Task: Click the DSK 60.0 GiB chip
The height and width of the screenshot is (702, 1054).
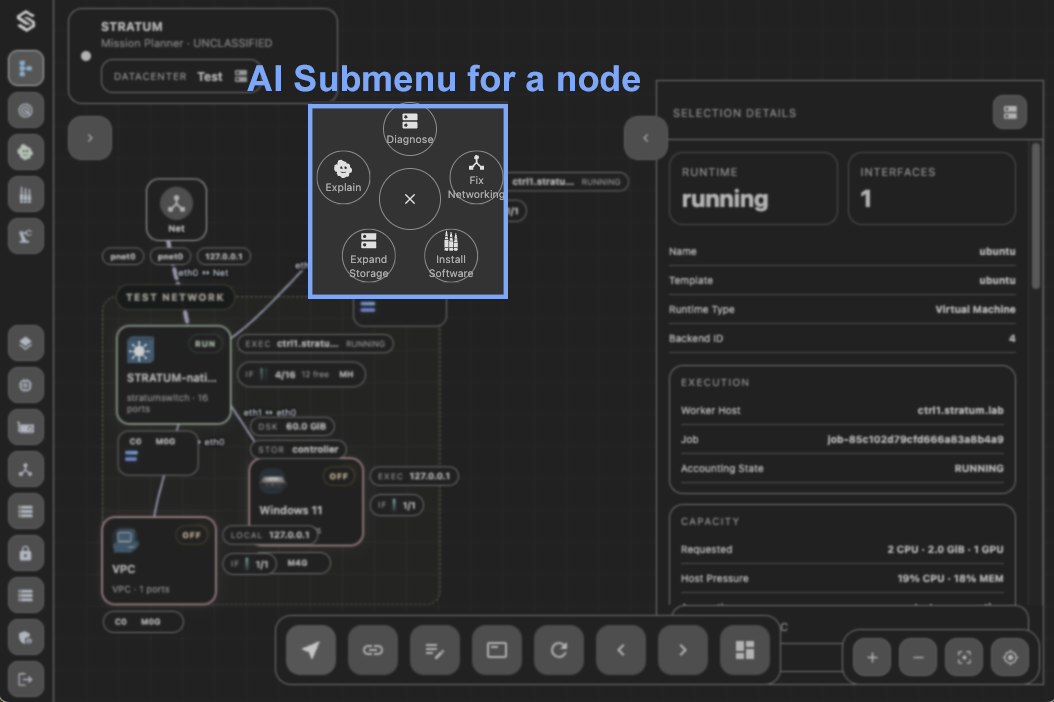Action: tap(292, 426)
